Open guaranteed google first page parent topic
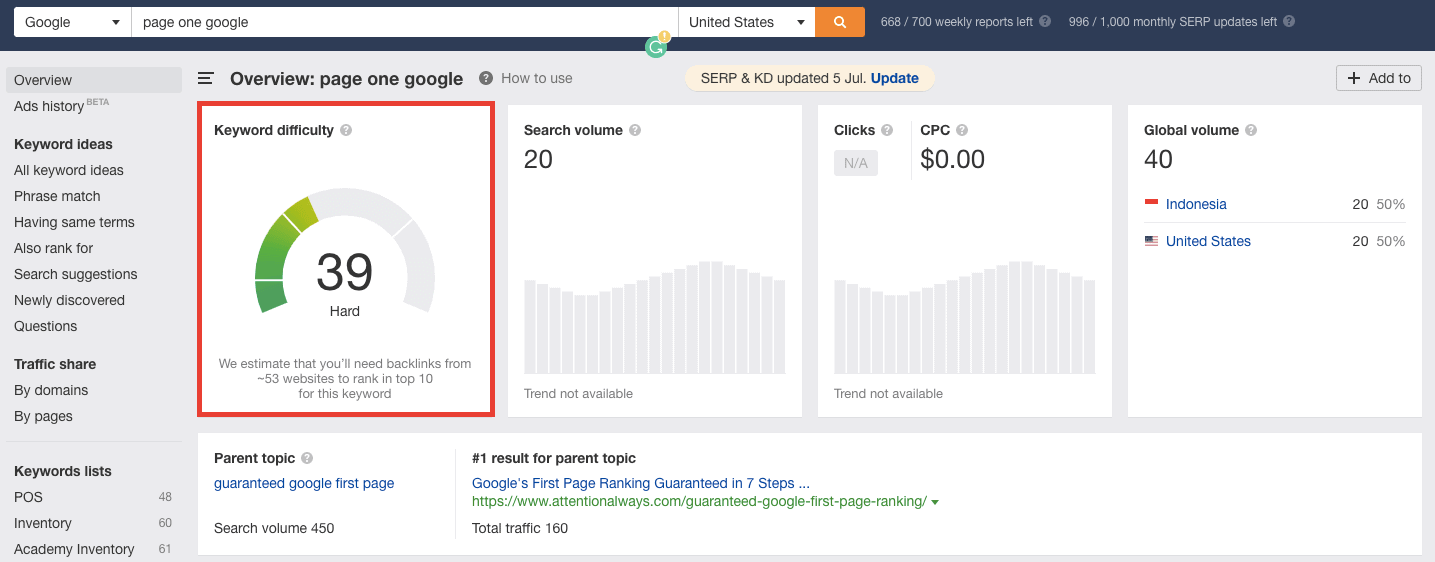 (304, 483)
